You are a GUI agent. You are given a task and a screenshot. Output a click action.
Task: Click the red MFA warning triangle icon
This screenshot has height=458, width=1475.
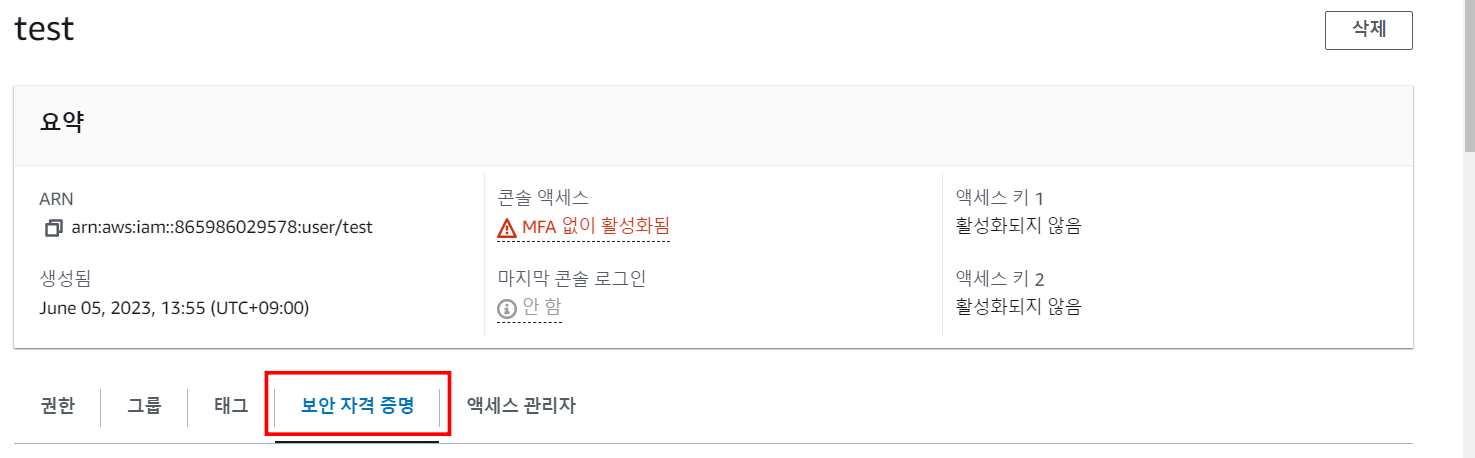click(x=507, y=229)
